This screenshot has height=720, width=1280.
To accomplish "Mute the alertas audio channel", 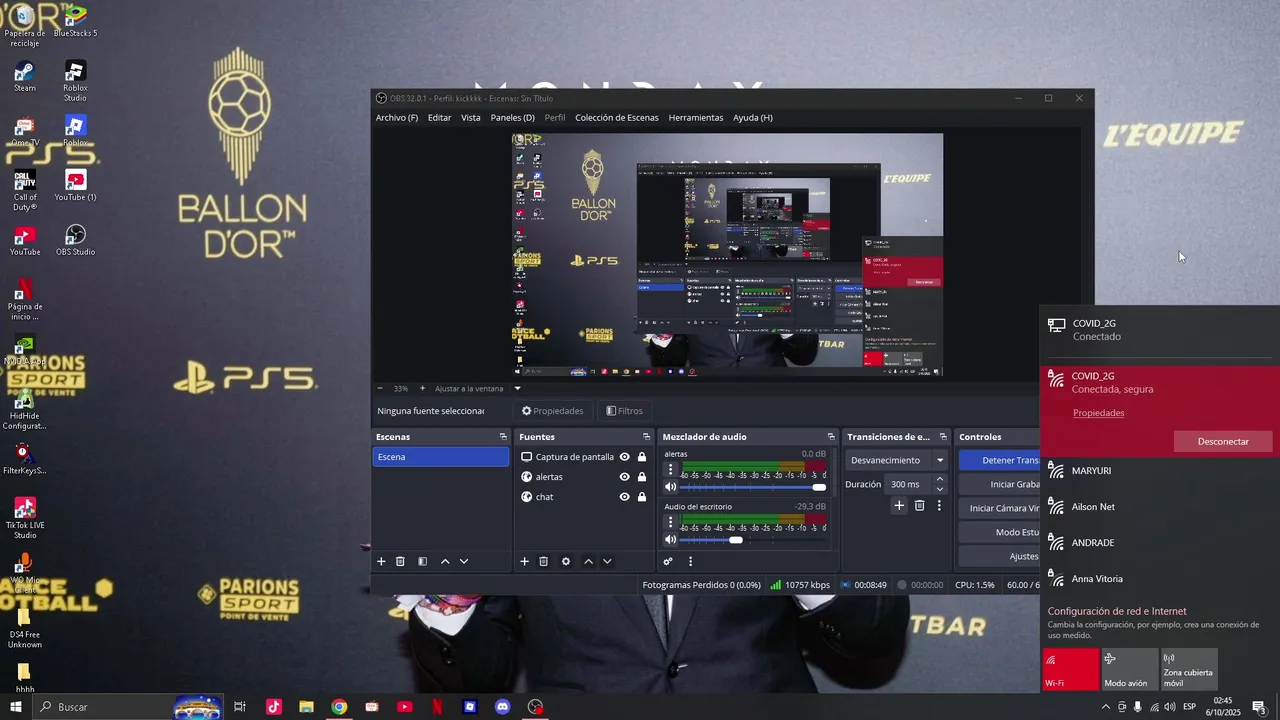I will [x=671, y=487].
